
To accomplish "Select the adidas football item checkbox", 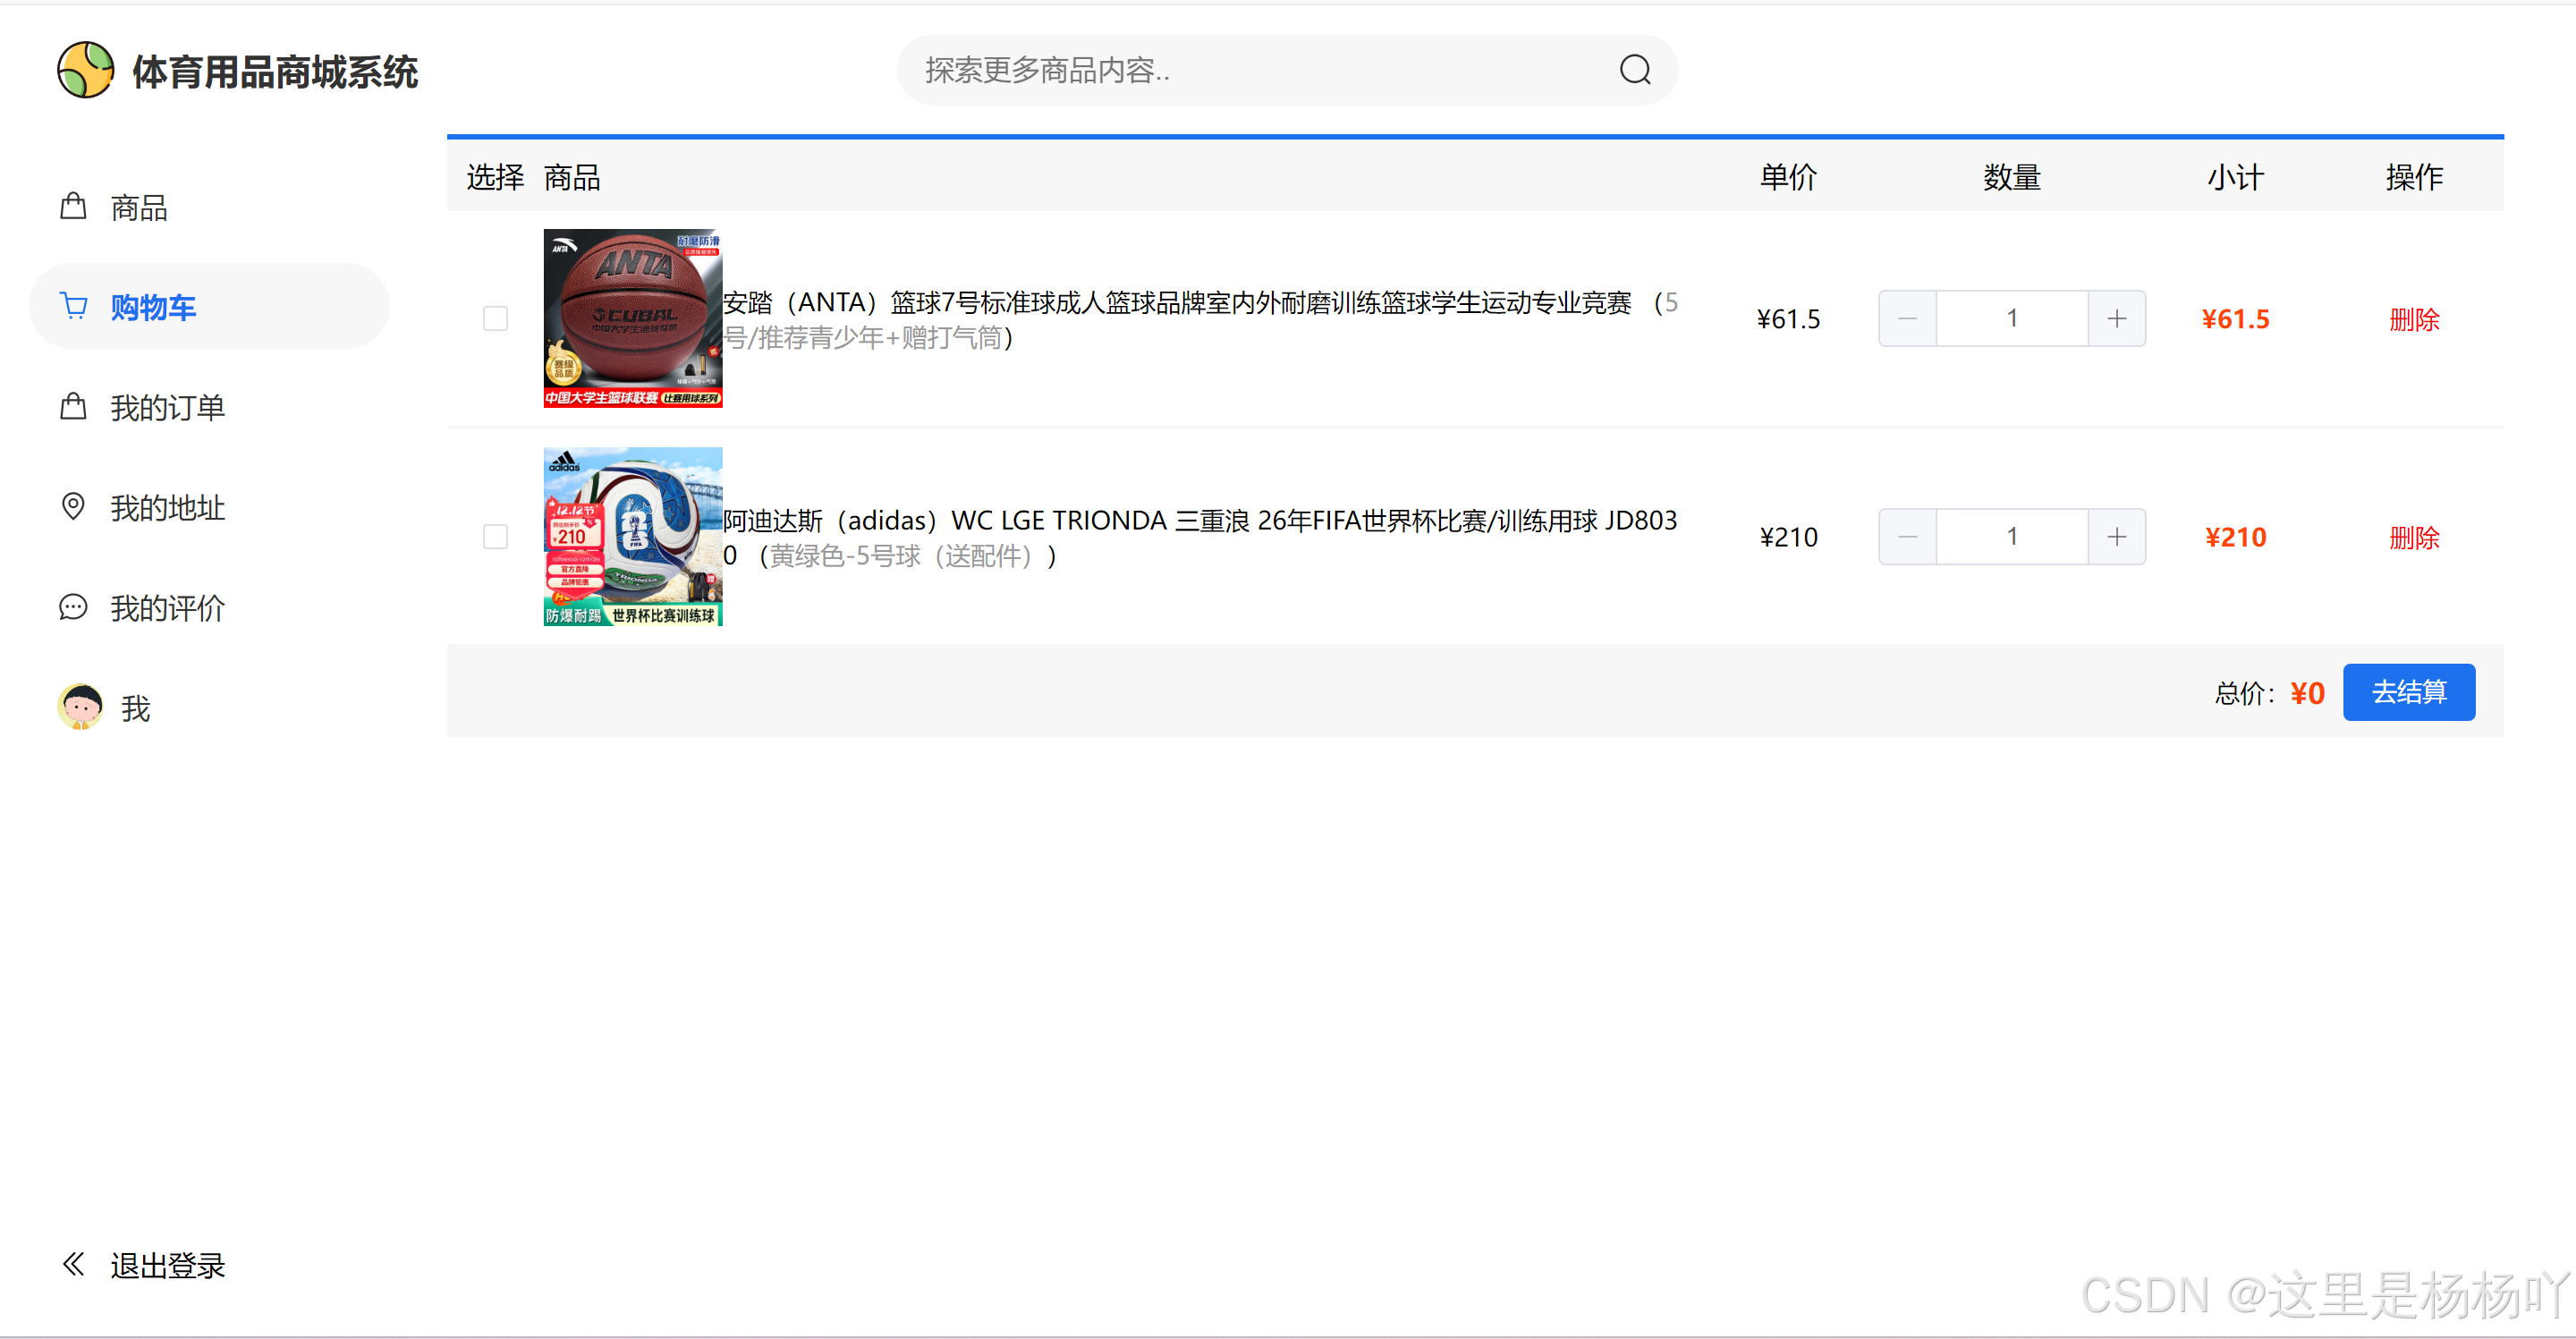I will coord(495,536).
